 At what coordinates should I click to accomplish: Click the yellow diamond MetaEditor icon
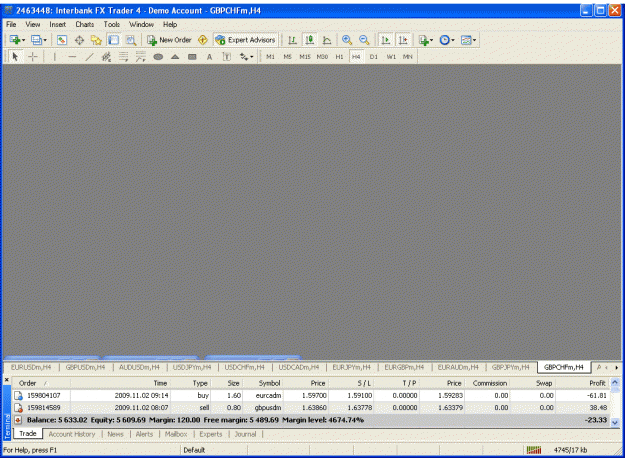click(203, 40)
